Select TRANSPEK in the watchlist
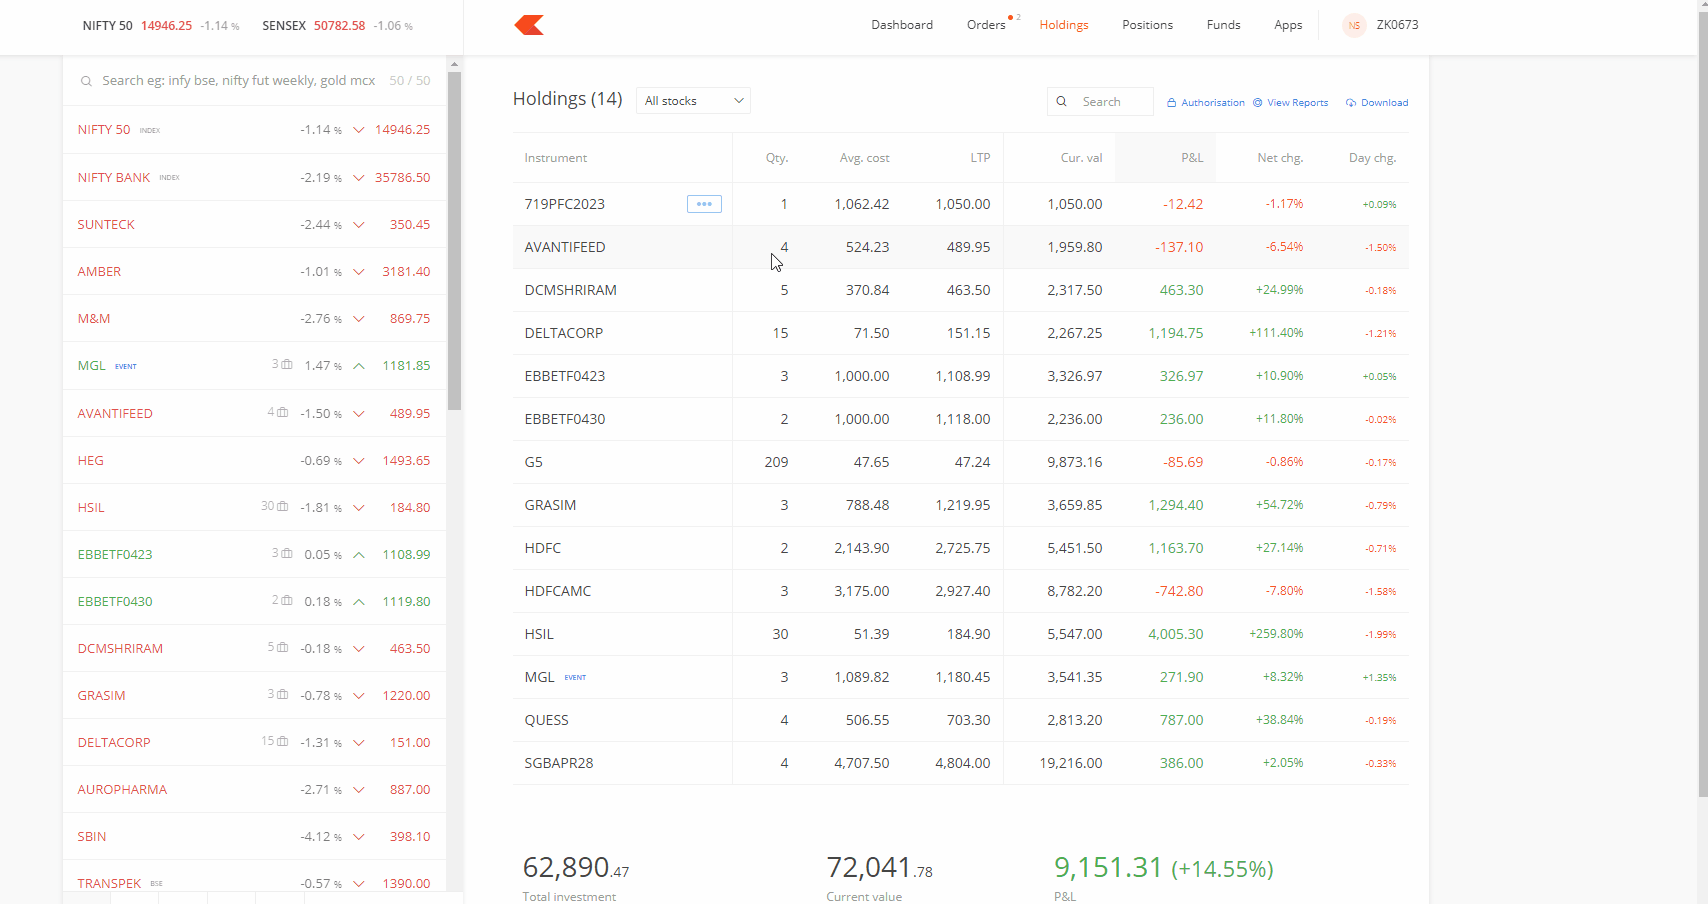 coord(109,884)
